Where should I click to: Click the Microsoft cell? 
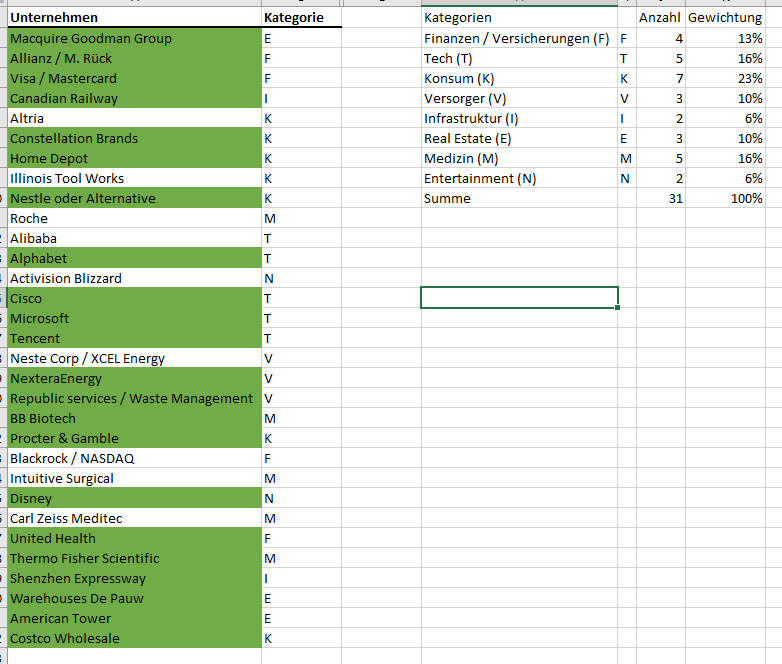pos(135,318)
